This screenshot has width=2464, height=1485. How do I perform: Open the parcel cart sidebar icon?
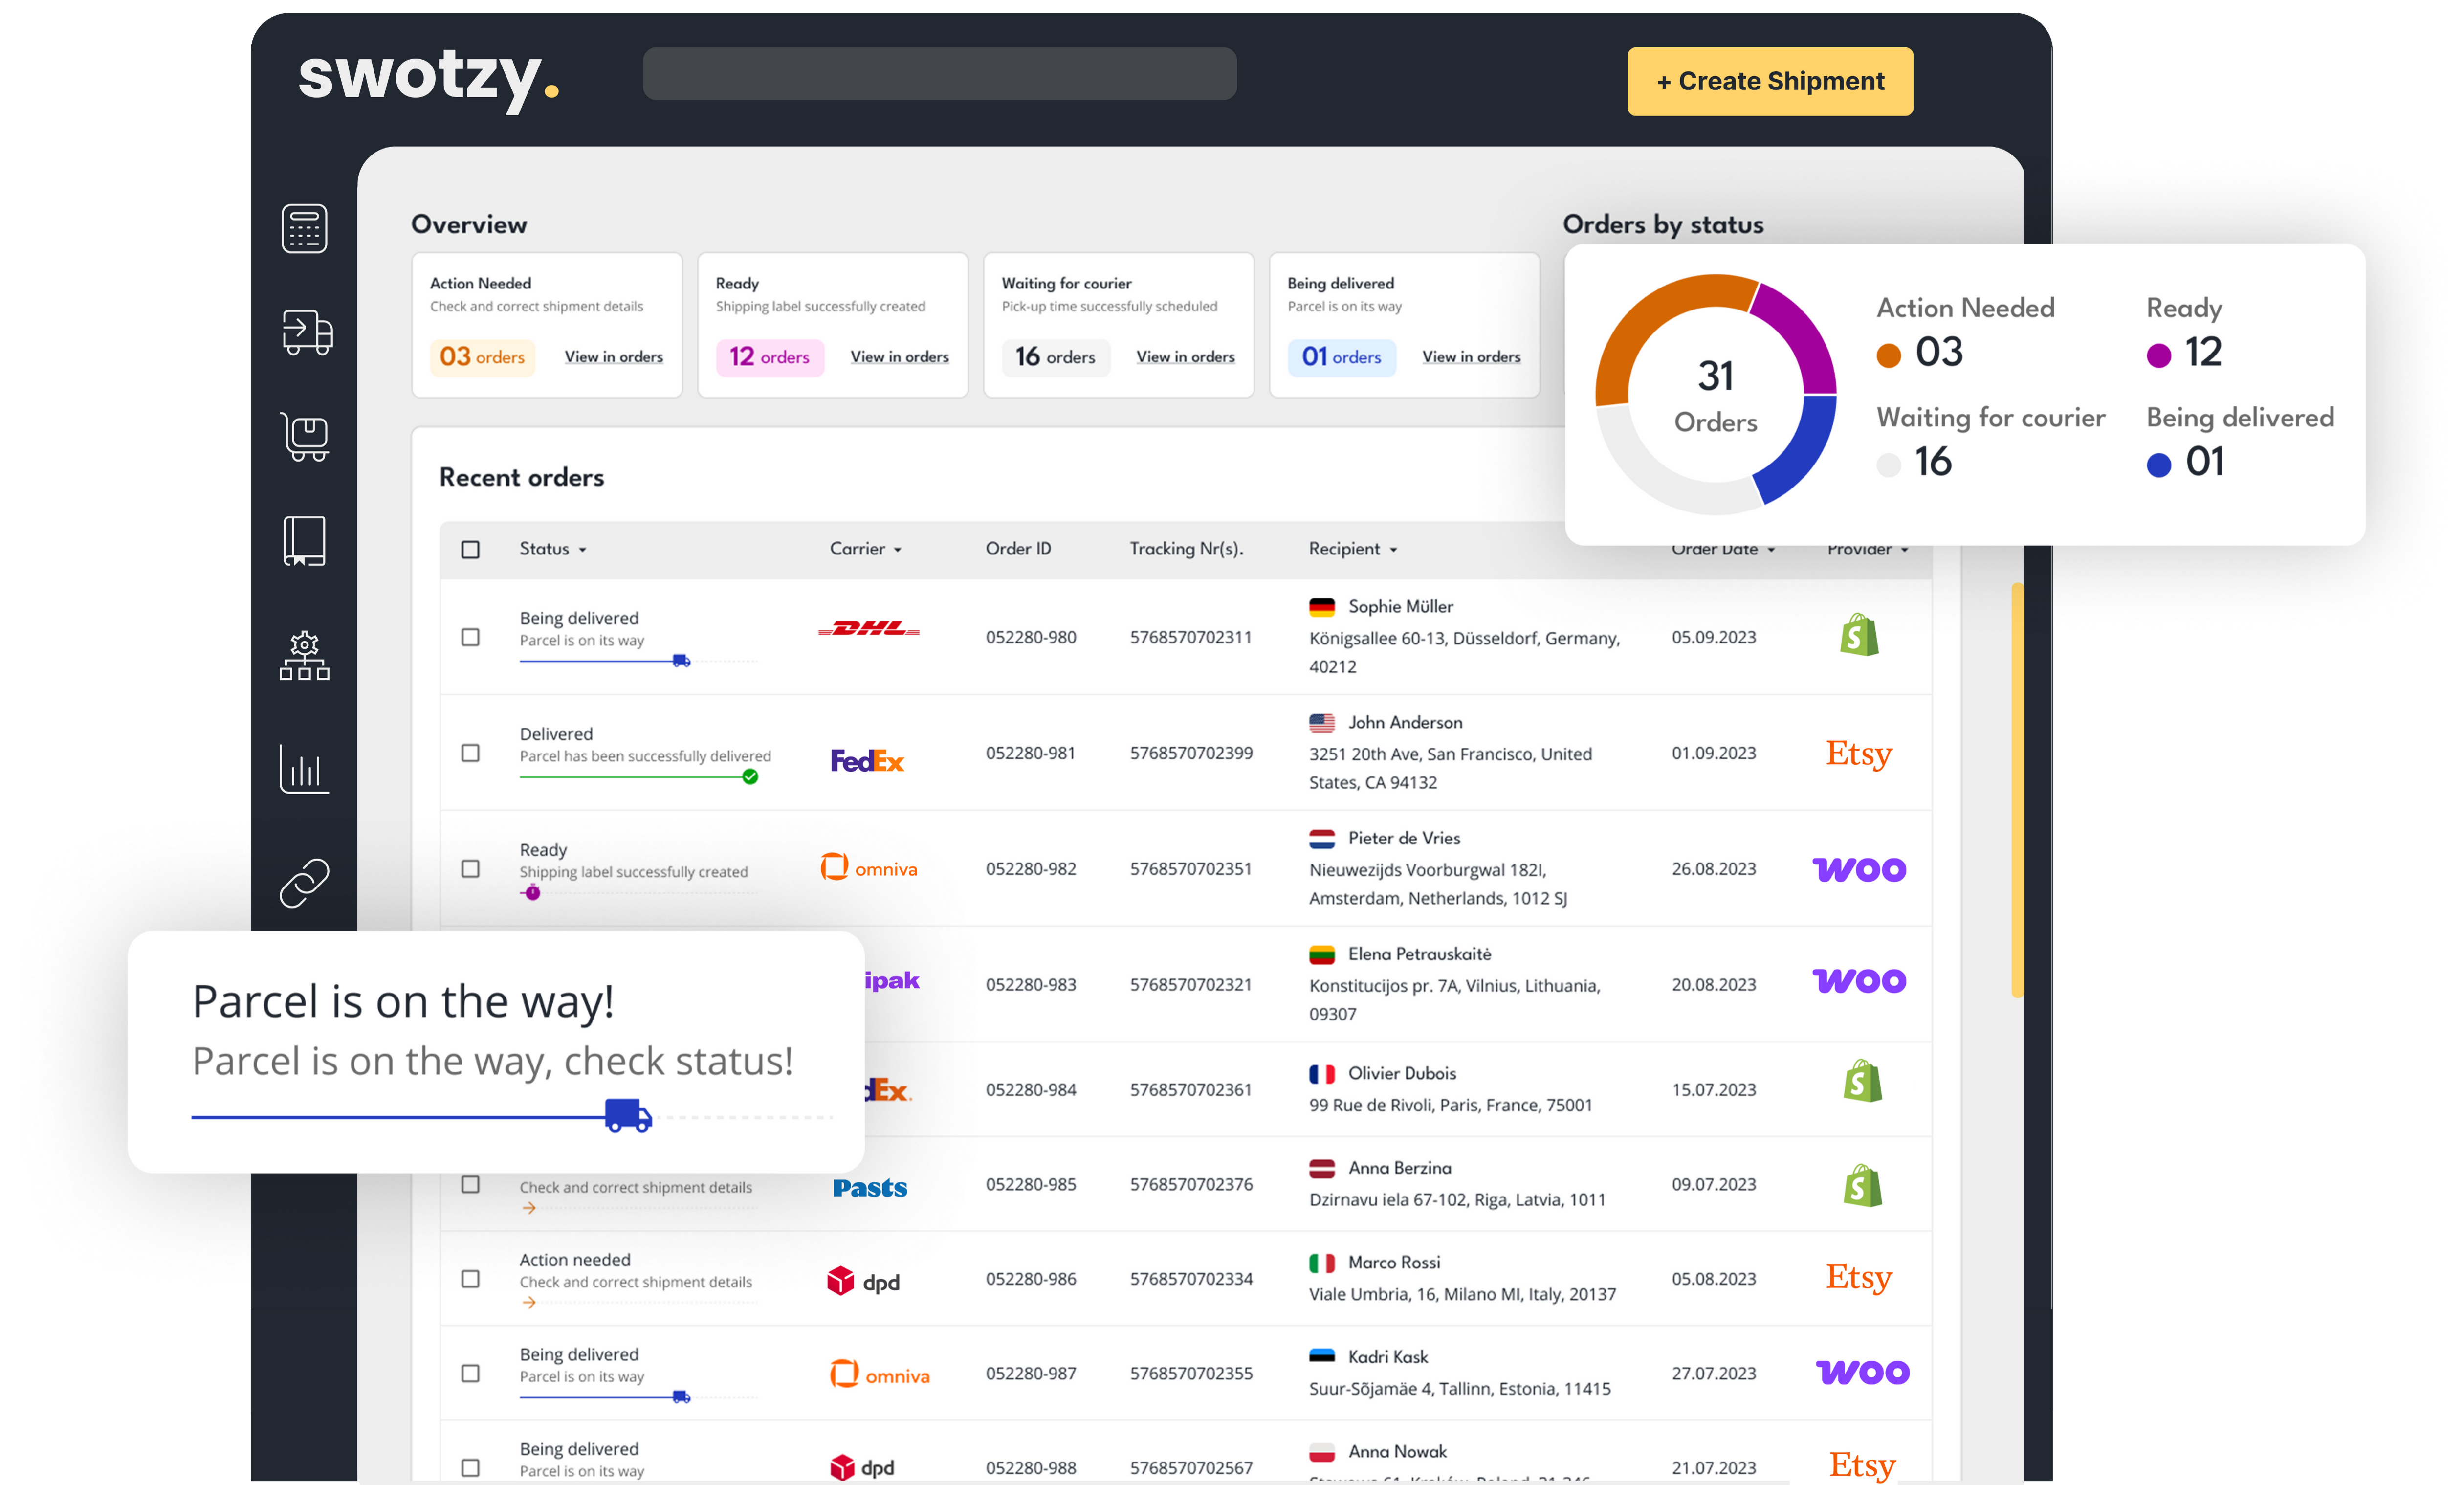coord(305,437)
